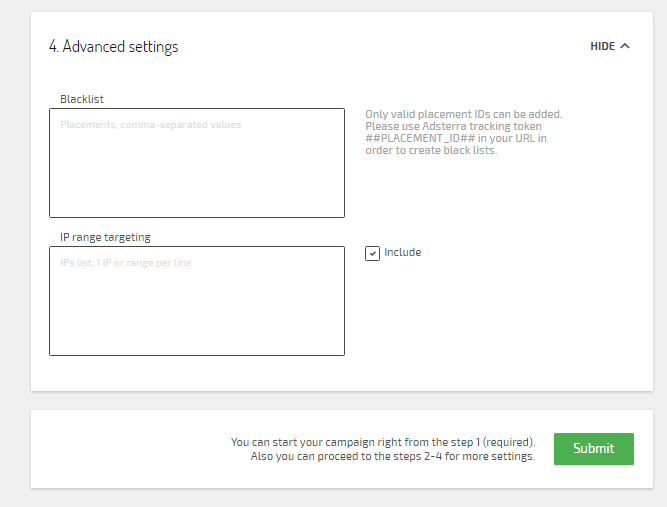This screenshot has height=507, width=667.
Task: Click 'IPs list, 1 IP or range per line' placeholder
Action: tap(125, 262)
